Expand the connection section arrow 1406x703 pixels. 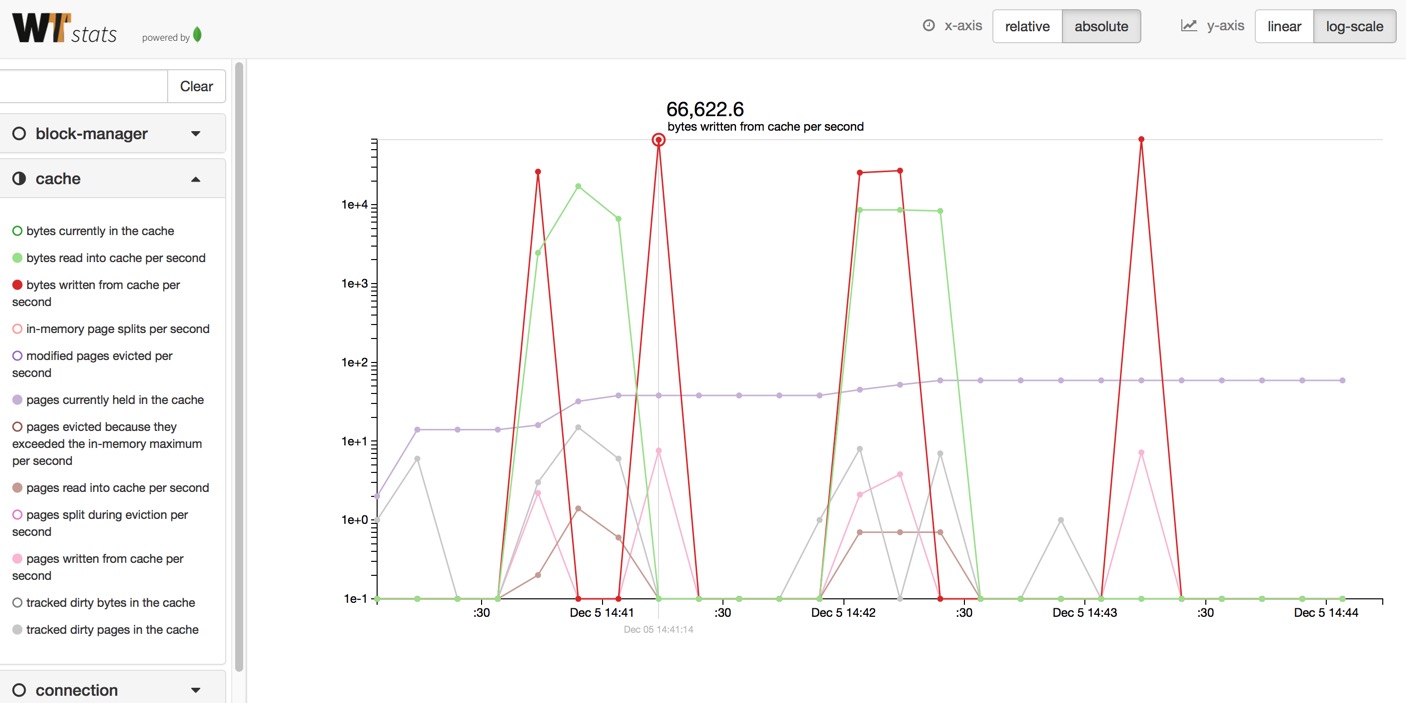tap(196, 690)
